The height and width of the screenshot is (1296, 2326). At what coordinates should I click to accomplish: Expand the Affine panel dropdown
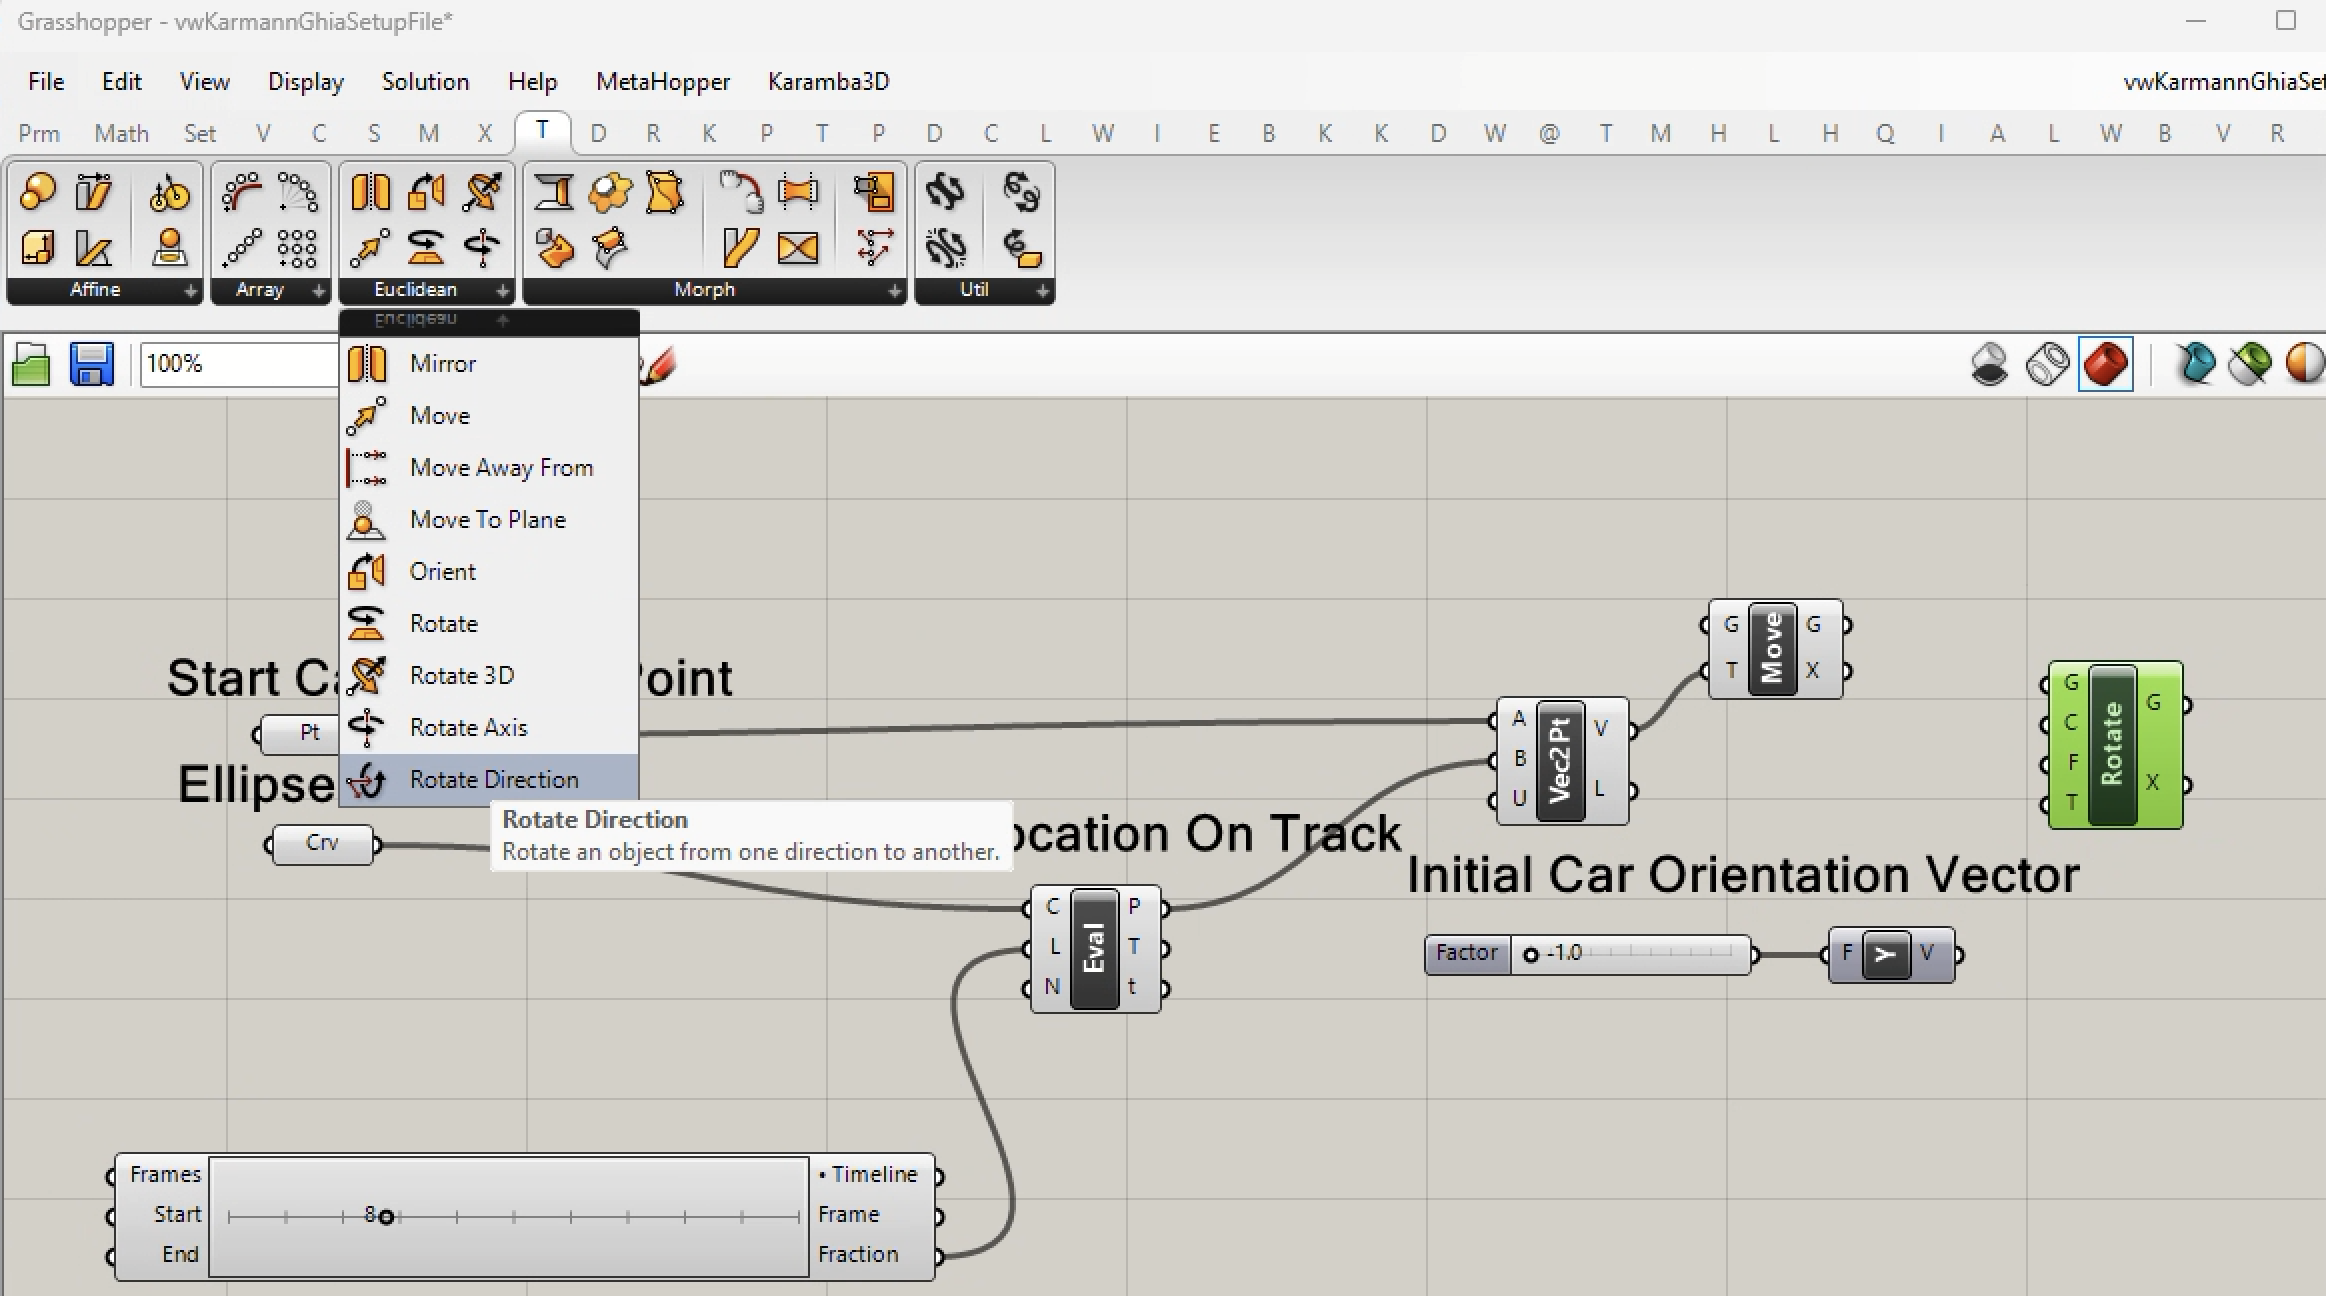point(190,291)
